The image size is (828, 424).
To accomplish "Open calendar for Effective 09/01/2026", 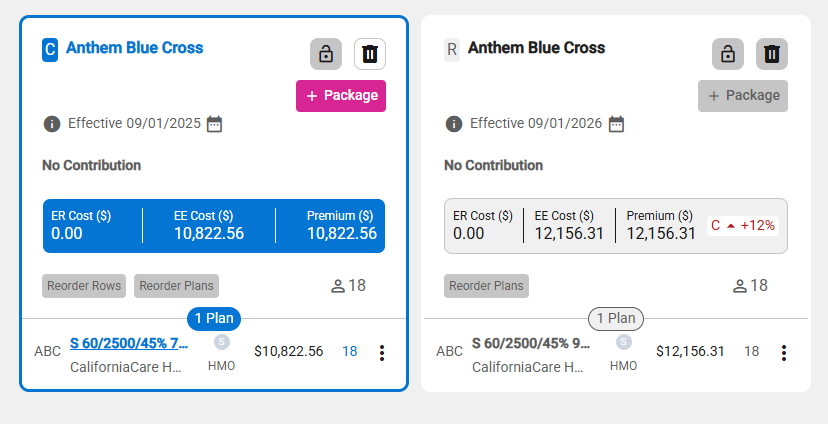I will (616, 124).
